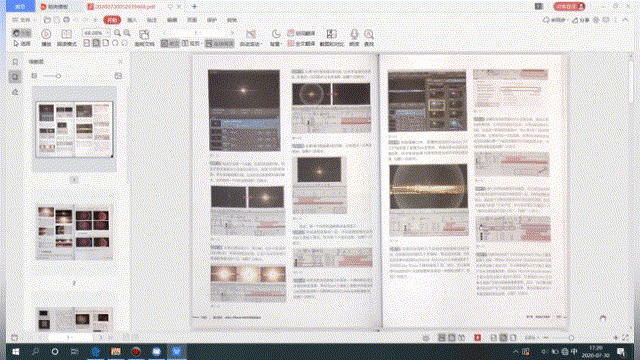Switch to the PDF document tab
640x360 pixels.
(x=124, y=7)
